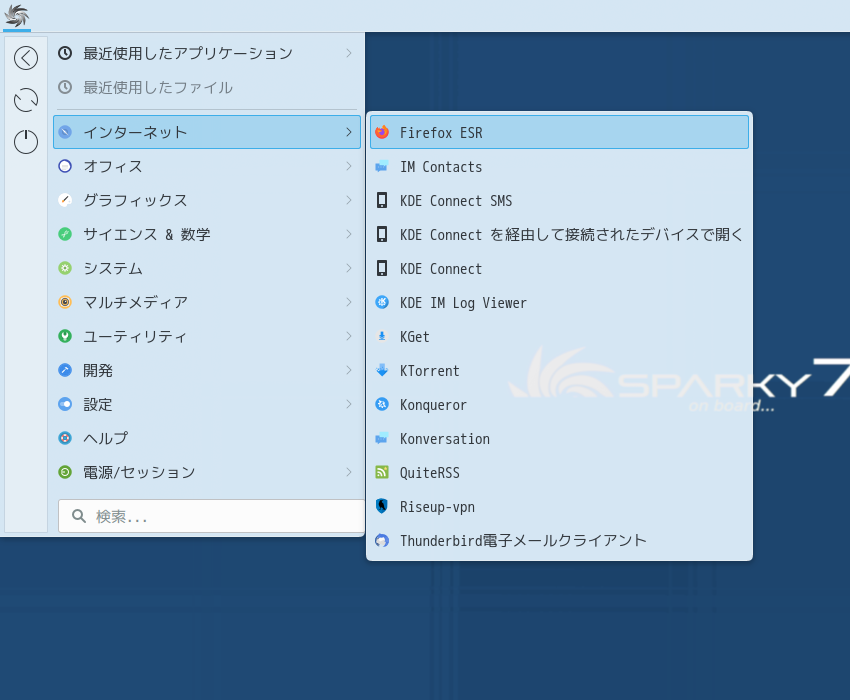Viewport: 850px width, 700px height.
Task: Click the KTorrent icon
Action: (382, 370)
